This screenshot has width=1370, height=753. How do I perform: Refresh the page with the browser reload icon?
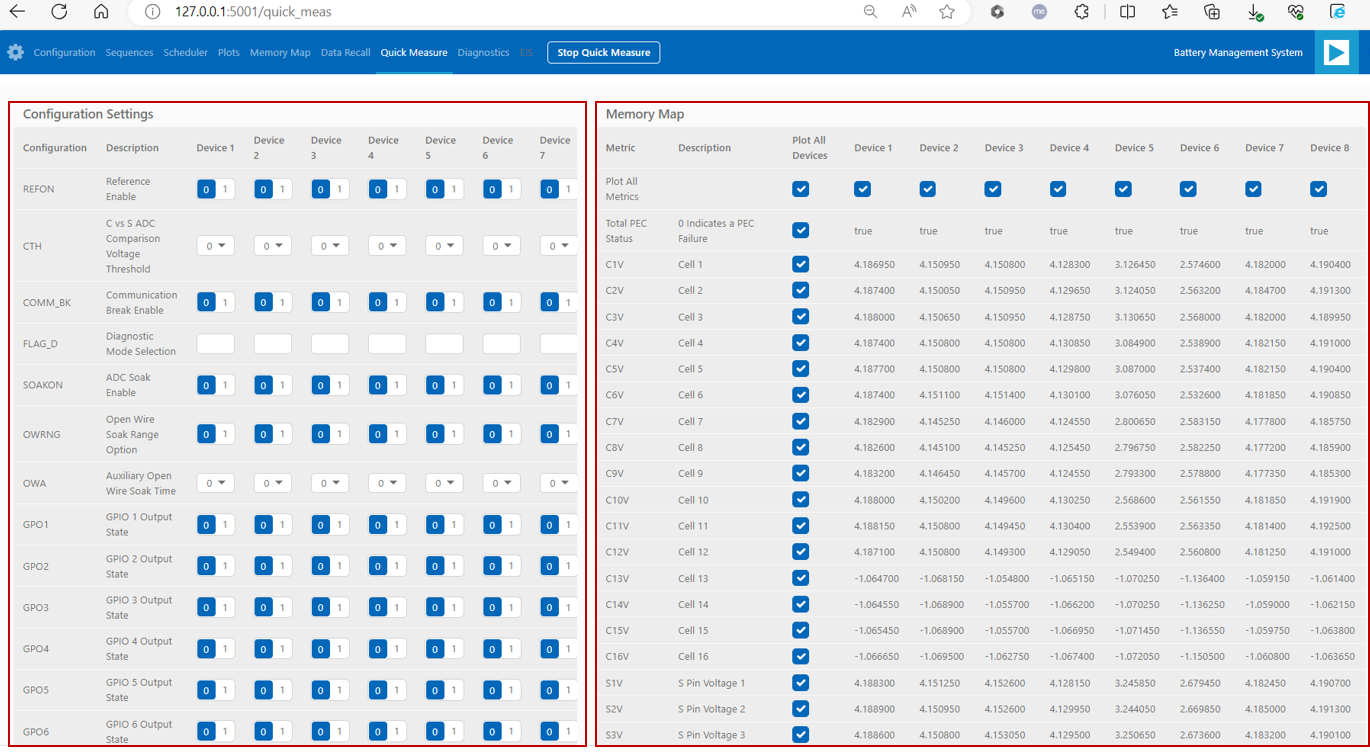[x=61, y=13]
